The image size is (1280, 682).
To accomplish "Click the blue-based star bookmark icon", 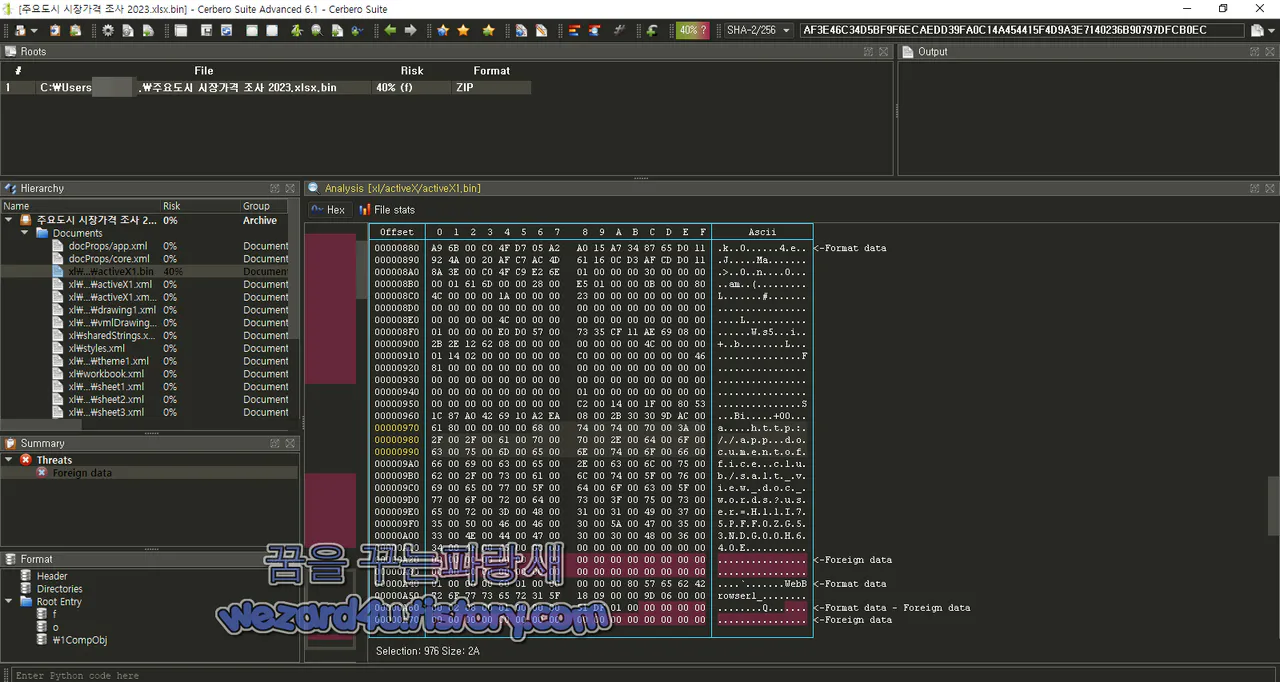I will 443,30.
